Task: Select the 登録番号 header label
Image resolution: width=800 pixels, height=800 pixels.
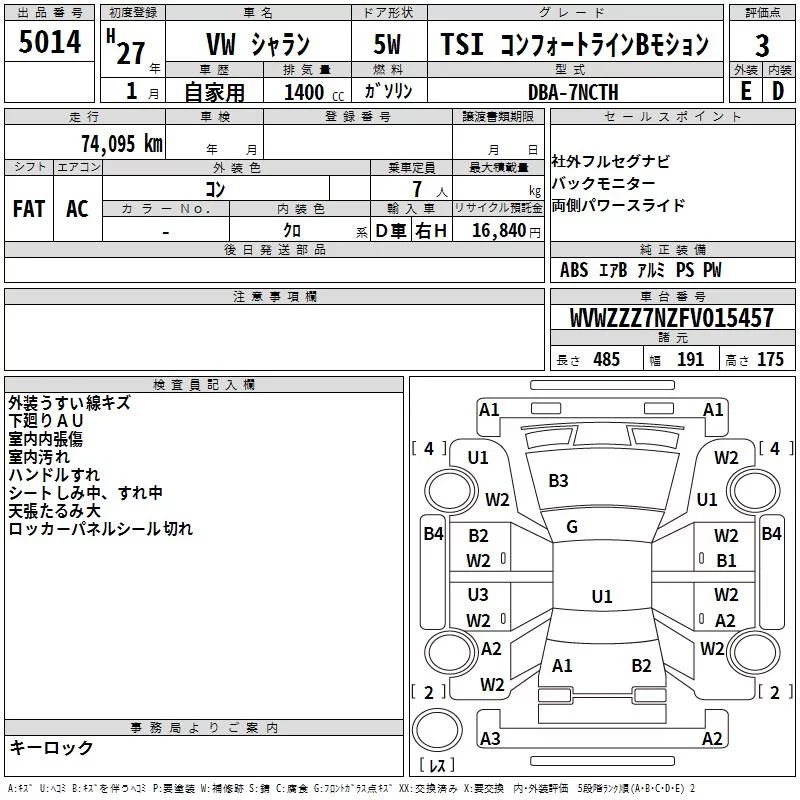Action: click(358, 117)
